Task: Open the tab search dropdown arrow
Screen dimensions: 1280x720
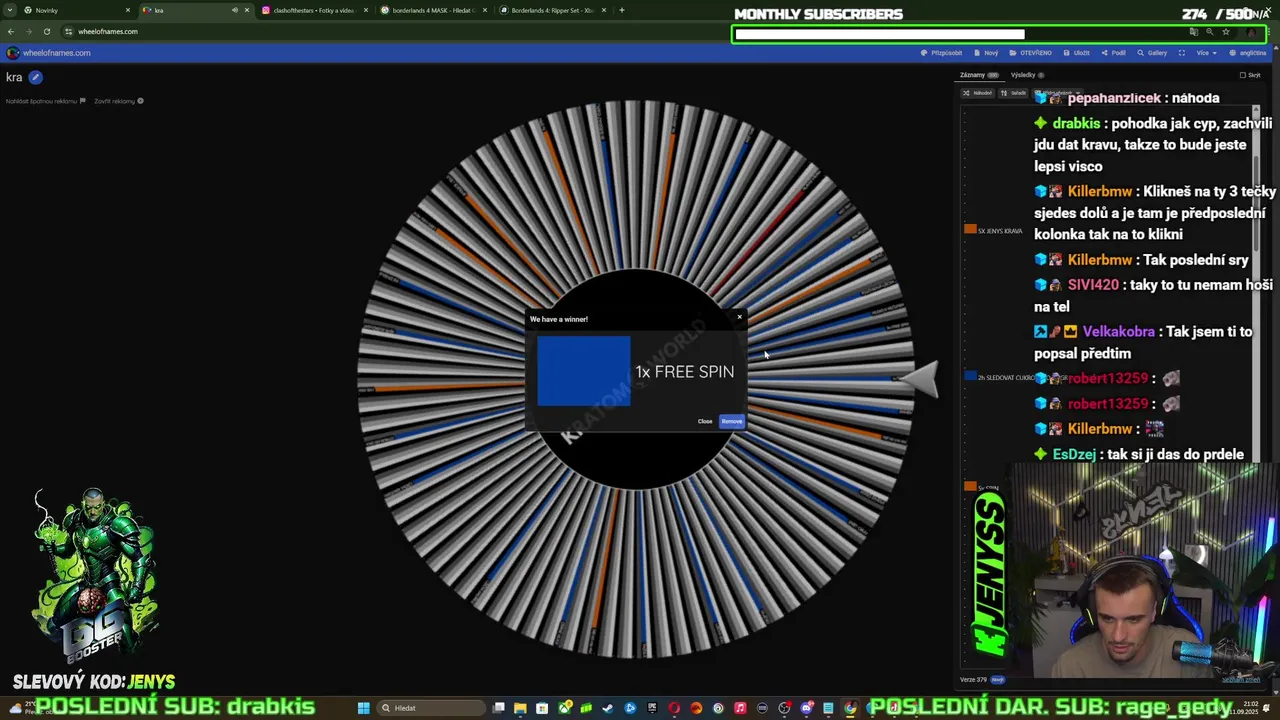Action: pyautogui.click(x=10, y=10)
